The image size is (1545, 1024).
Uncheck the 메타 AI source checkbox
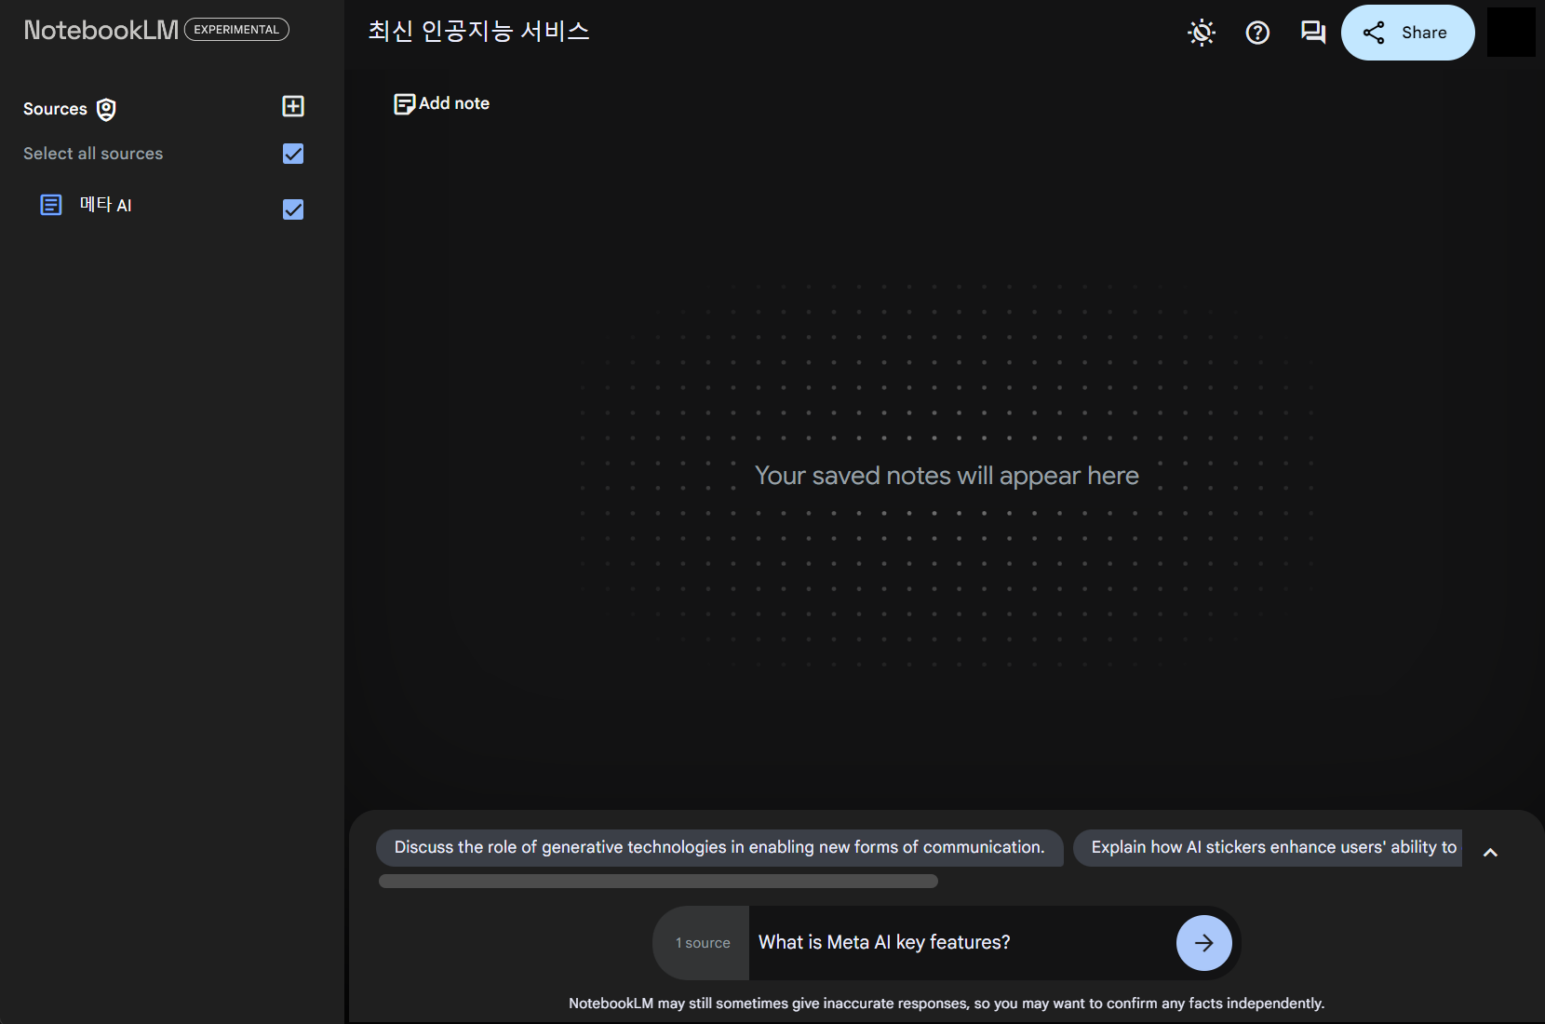coord(293,209)
